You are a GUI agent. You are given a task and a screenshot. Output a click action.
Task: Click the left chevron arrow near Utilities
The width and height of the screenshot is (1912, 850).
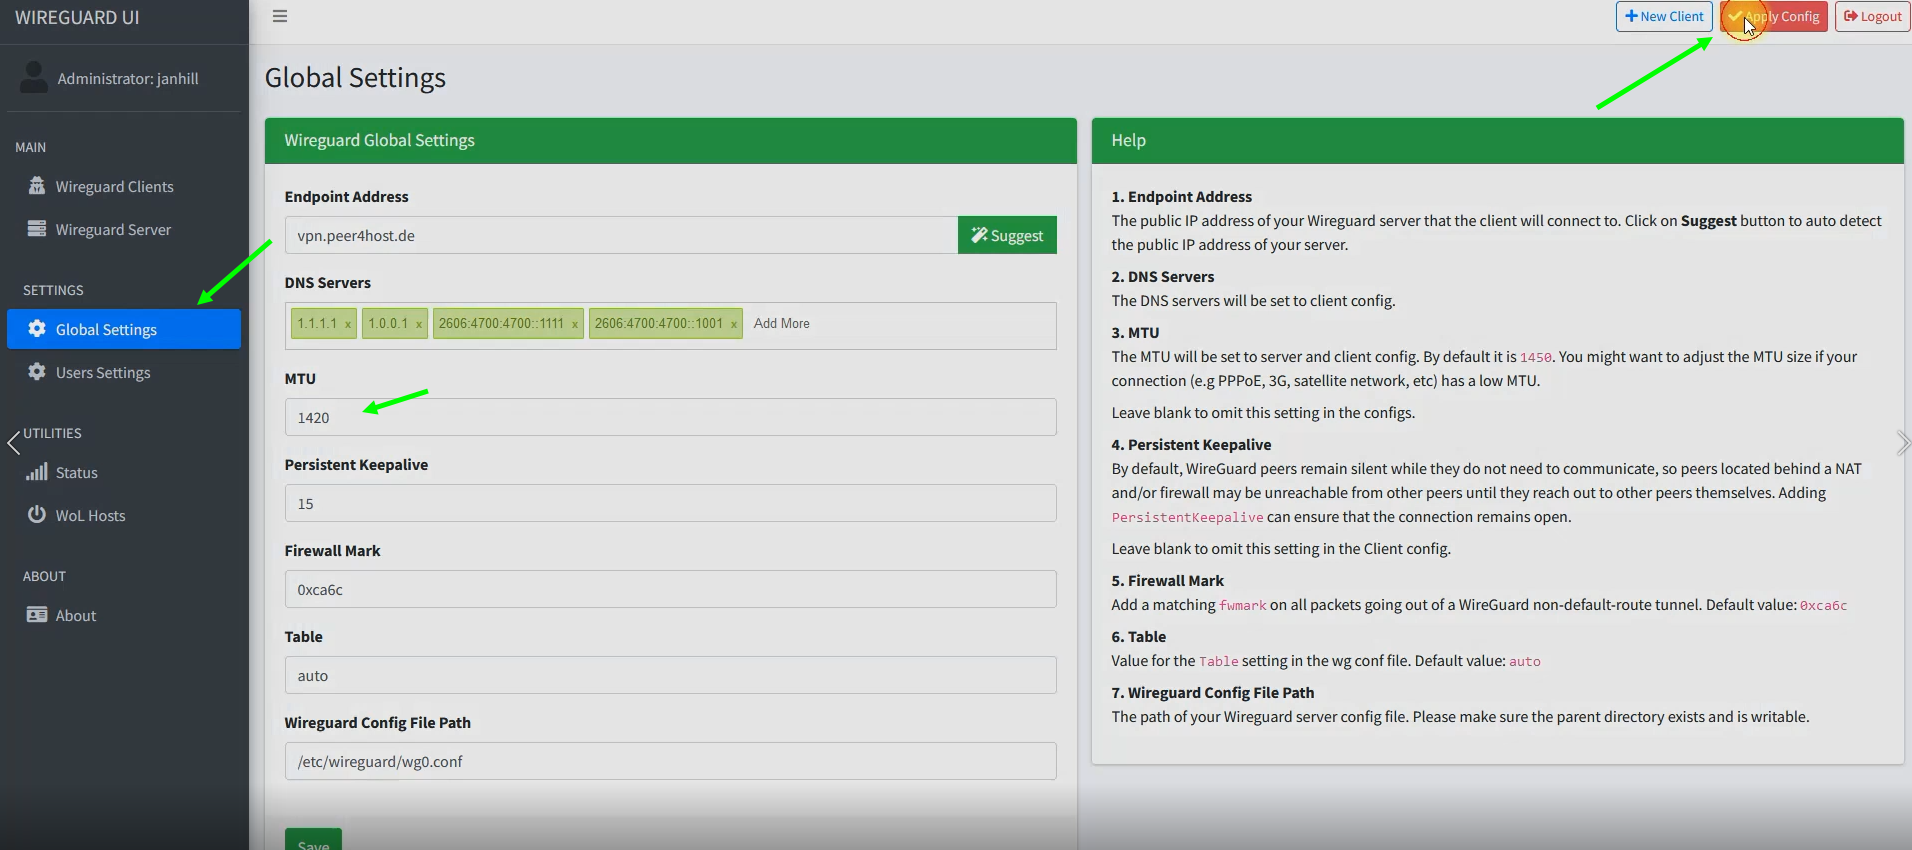tap(13, 442)
